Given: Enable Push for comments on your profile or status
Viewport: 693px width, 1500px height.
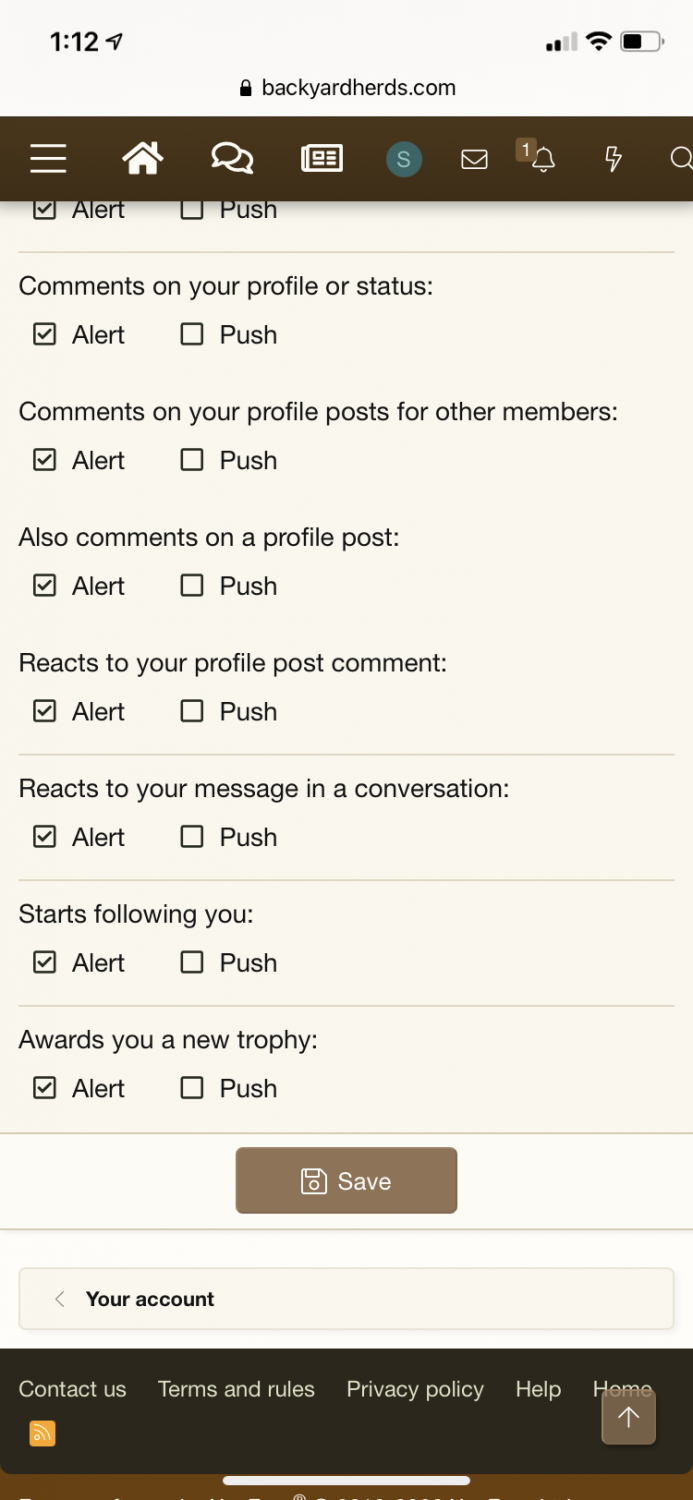Looking at the screenshot, I should [x=192, y=334].
